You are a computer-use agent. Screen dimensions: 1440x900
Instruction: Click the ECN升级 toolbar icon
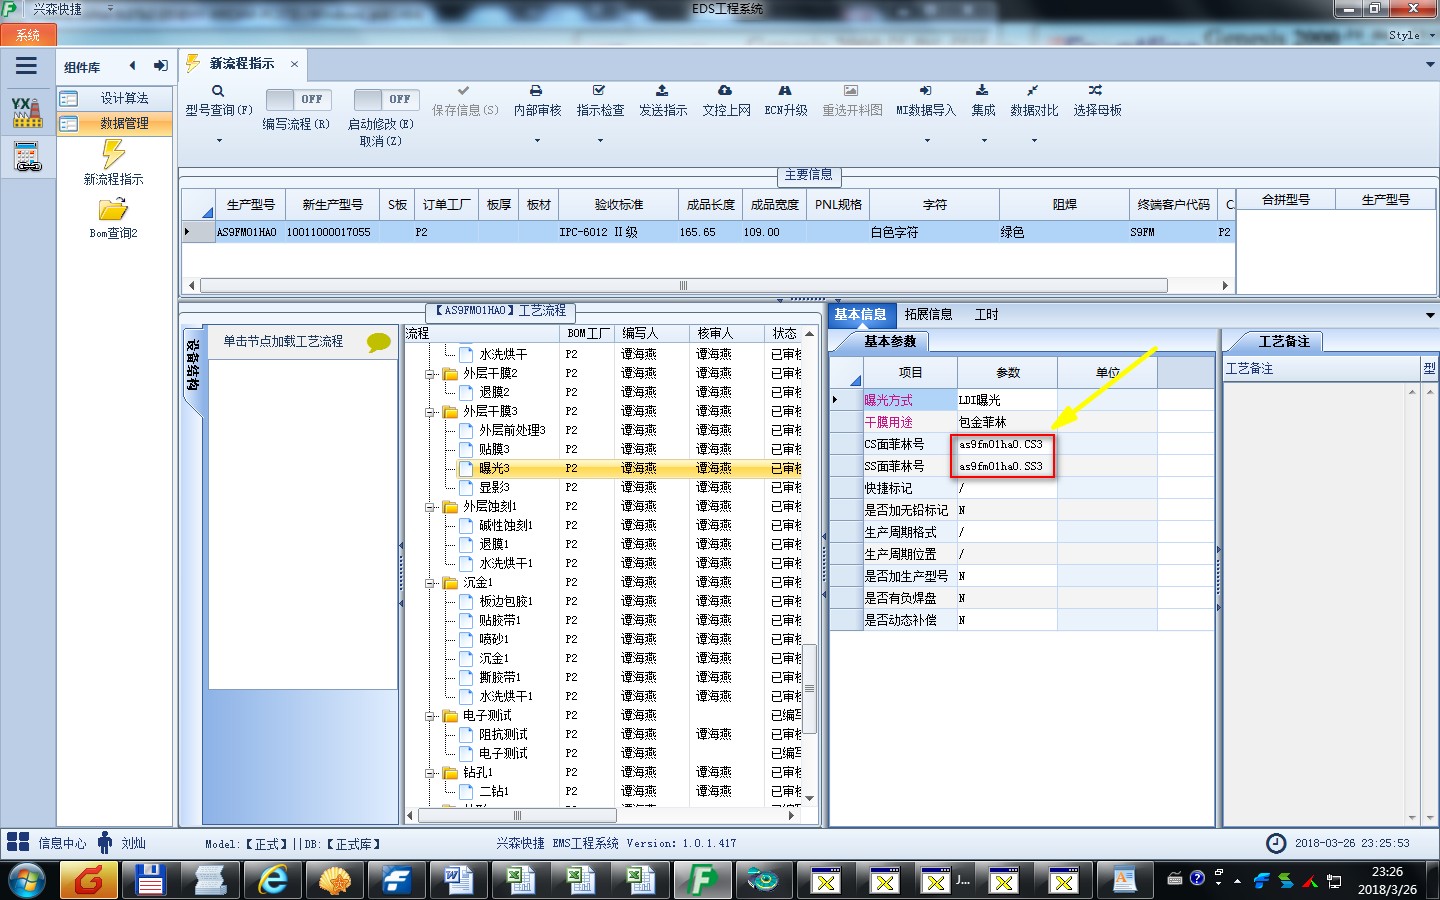(x=785, y=91)
